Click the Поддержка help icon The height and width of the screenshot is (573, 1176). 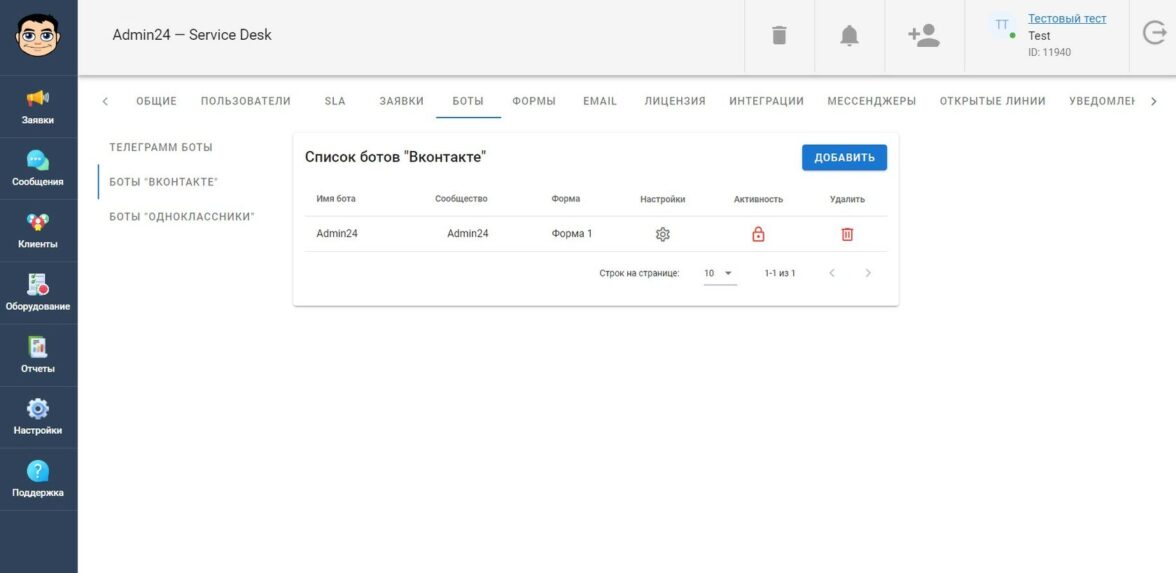[x=38, y=478]
